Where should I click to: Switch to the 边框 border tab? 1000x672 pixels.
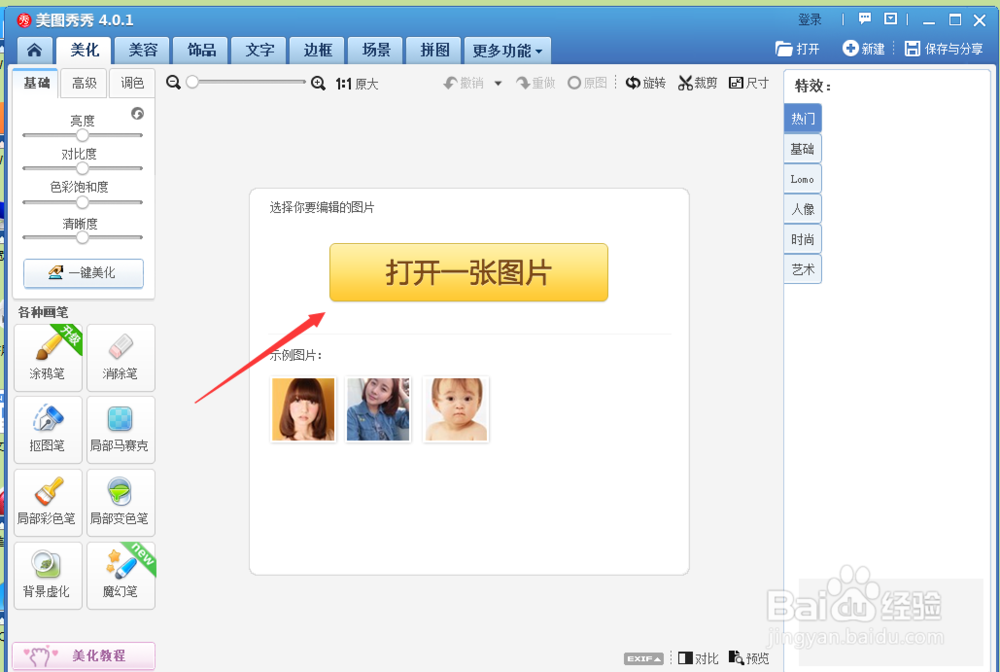click(x=318, y=50)
